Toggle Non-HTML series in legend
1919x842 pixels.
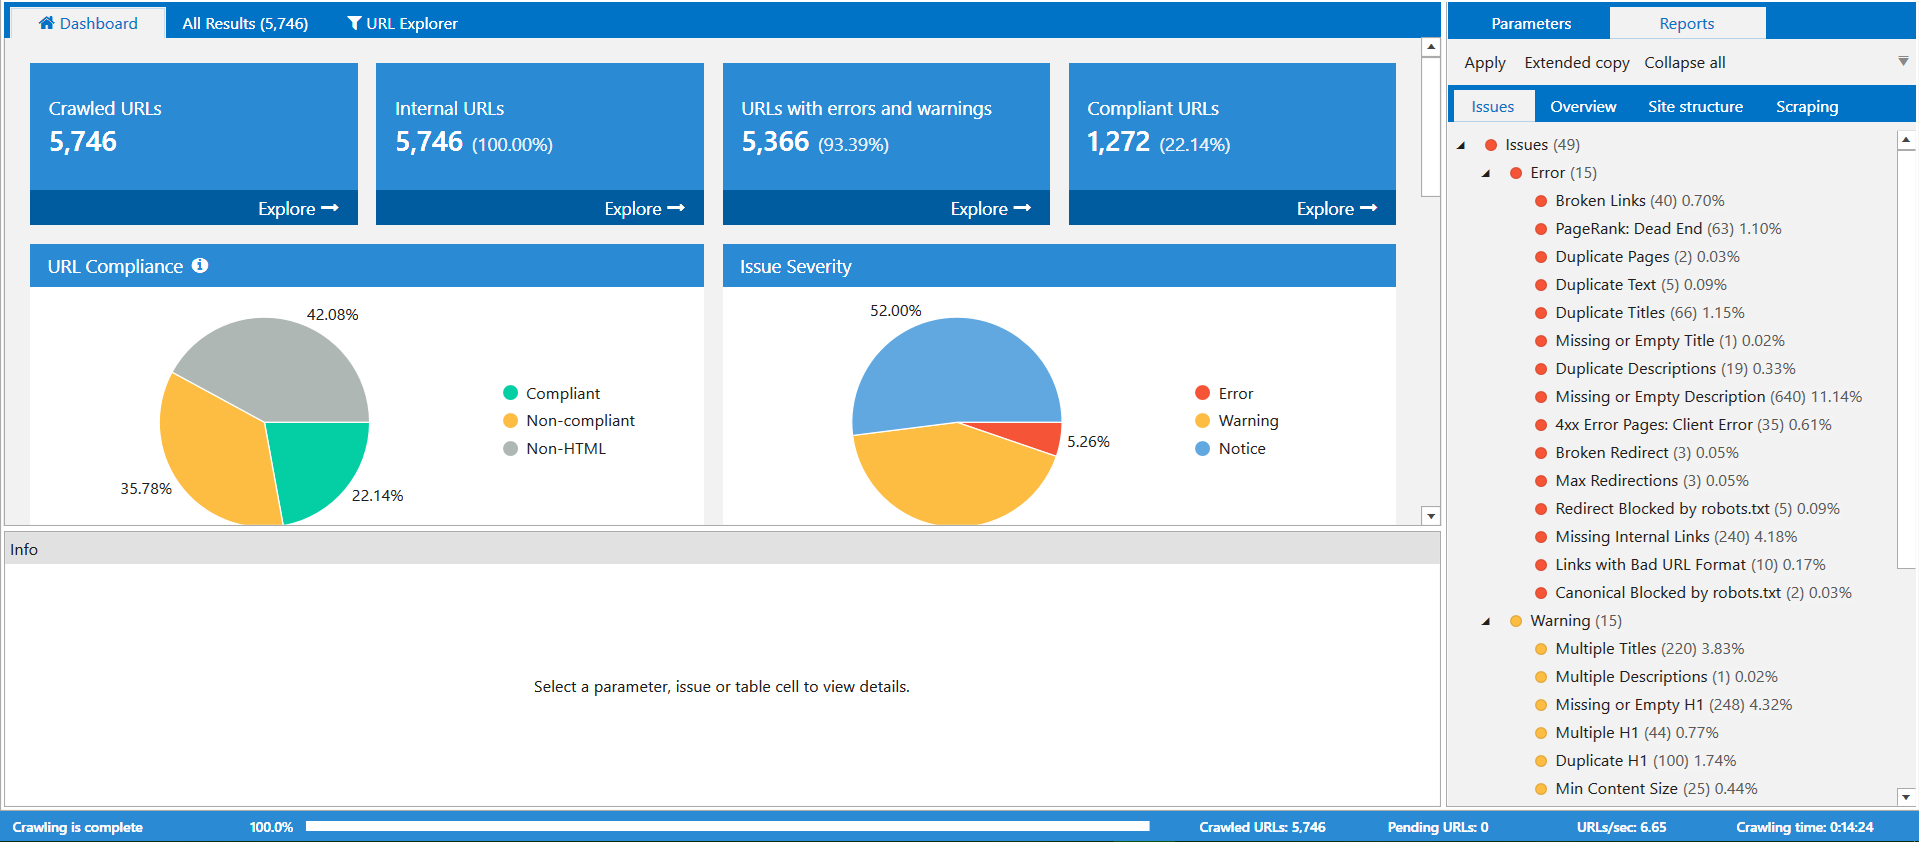[511, 449]
